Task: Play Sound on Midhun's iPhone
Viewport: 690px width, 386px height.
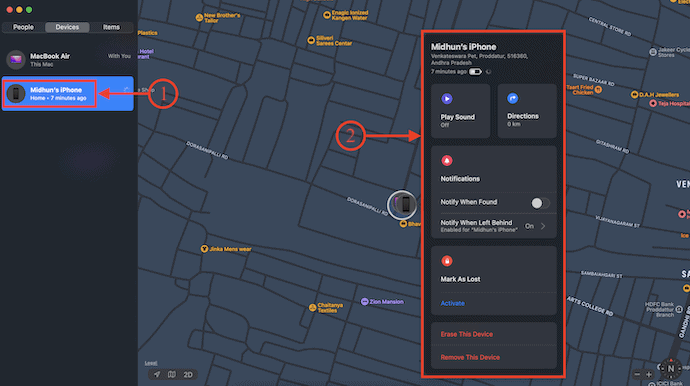Action: [x=460, y=111]
